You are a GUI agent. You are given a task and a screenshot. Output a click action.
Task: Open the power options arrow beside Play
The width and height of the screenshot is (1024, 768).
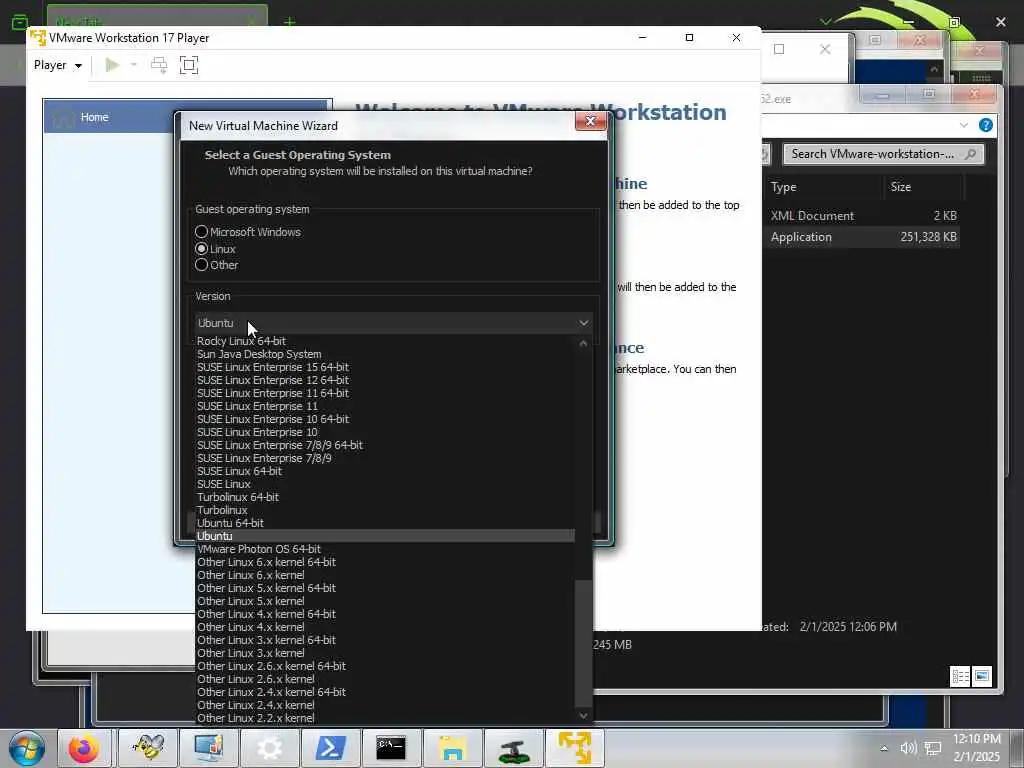click(134, 65)
